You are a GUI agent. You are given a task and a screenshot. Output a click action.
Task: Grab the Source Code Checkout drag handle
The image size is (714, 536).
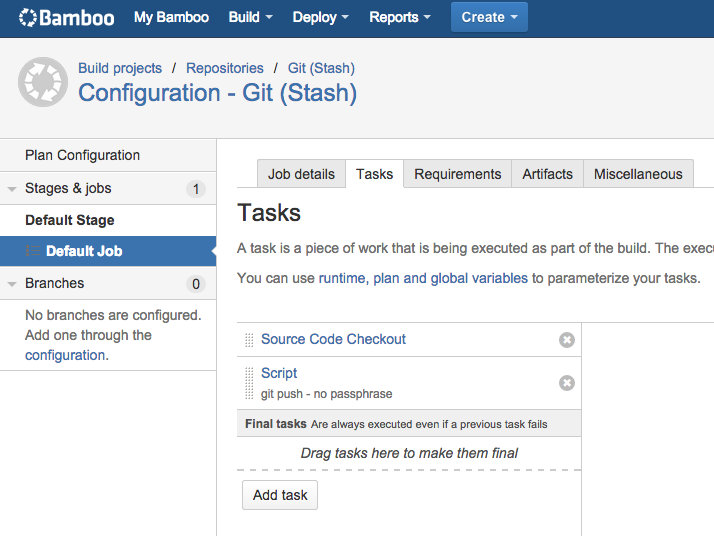click(x=249, y=340)
